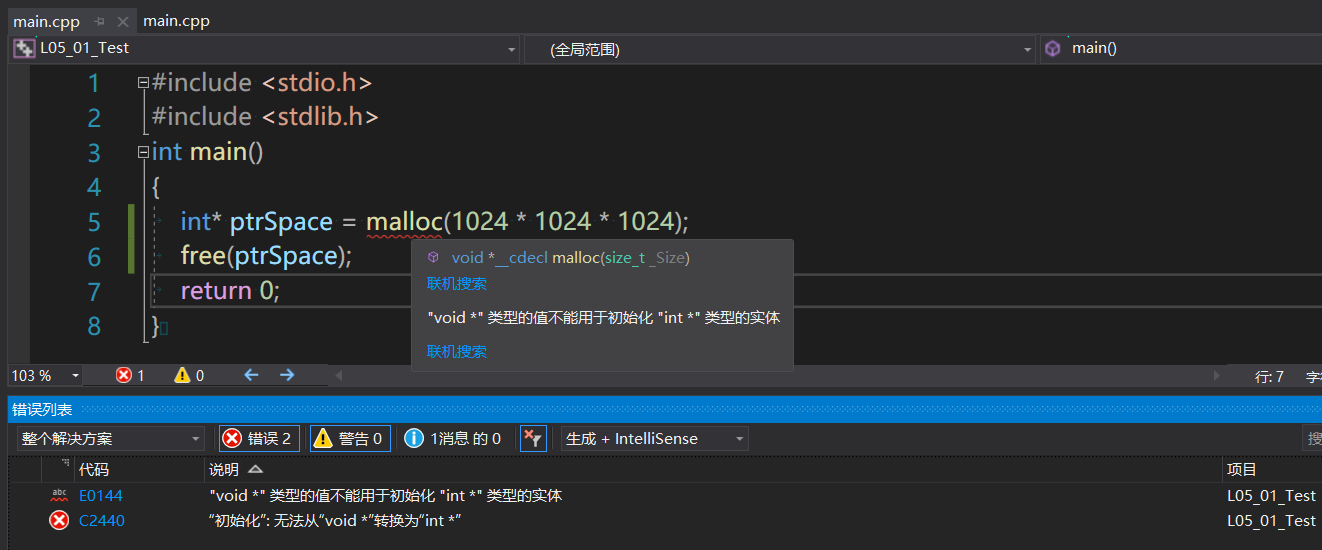This screenshot has height=550, width=1322.
Task: Click the abc IntelliSense icon beside E0144
Action: click(59, 495)
